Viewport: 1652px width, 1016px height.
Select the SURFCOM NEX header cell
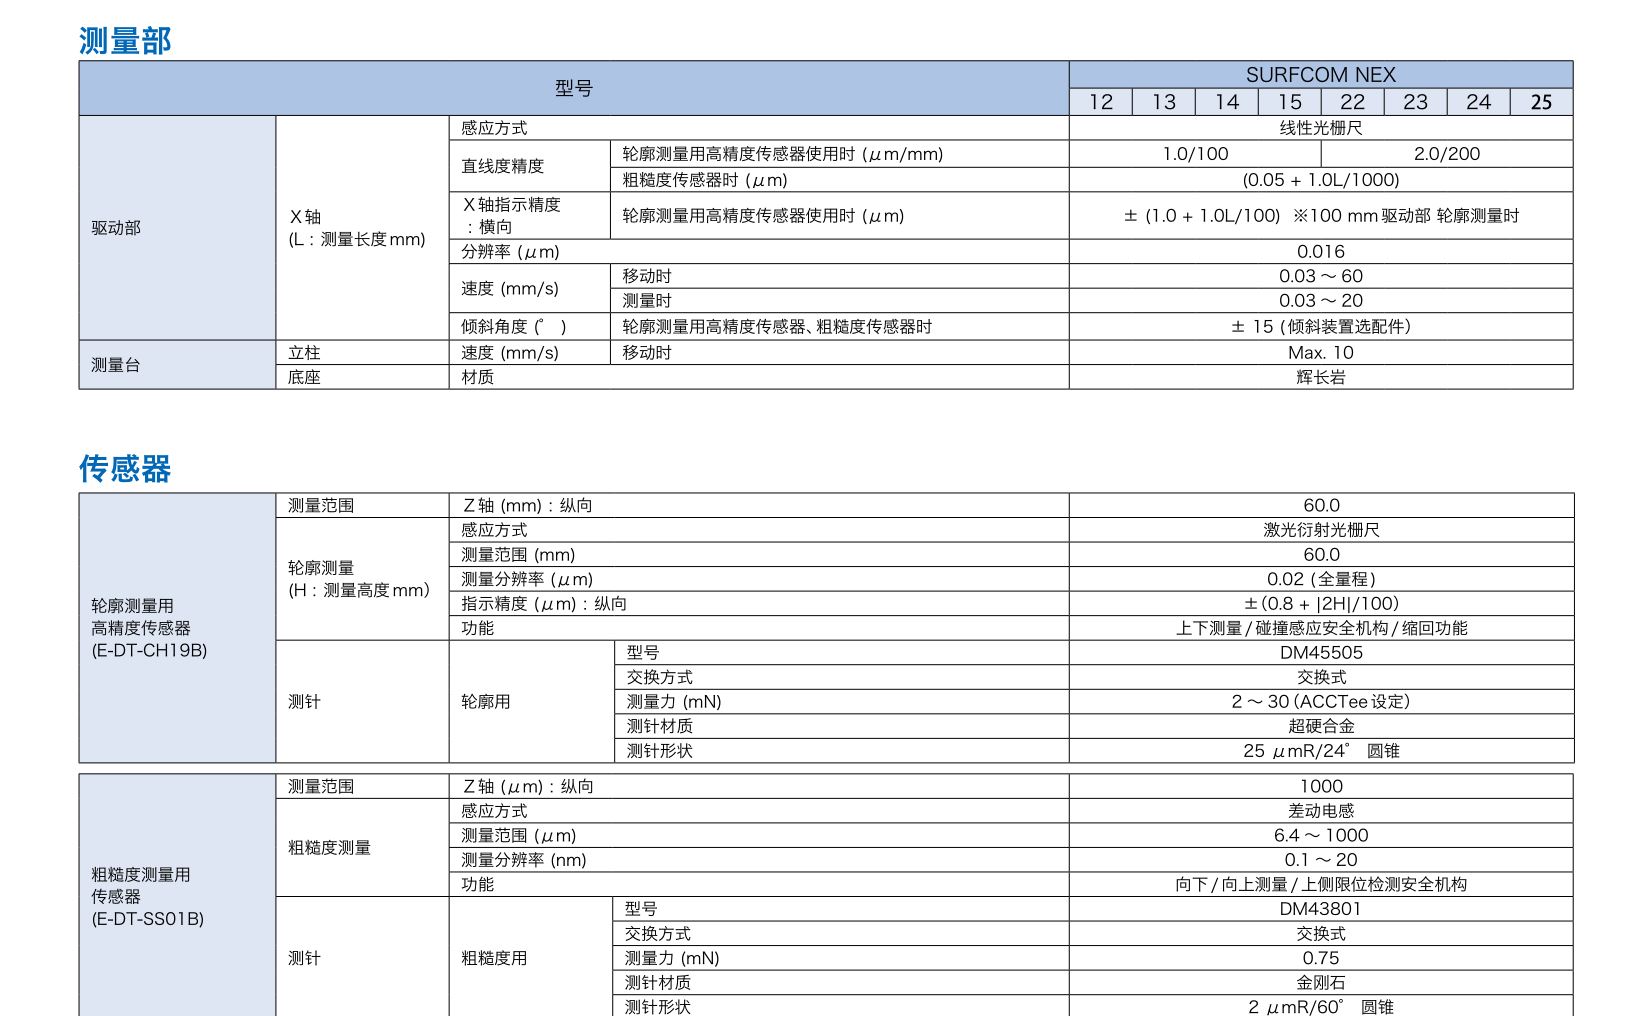(1321, 75)
